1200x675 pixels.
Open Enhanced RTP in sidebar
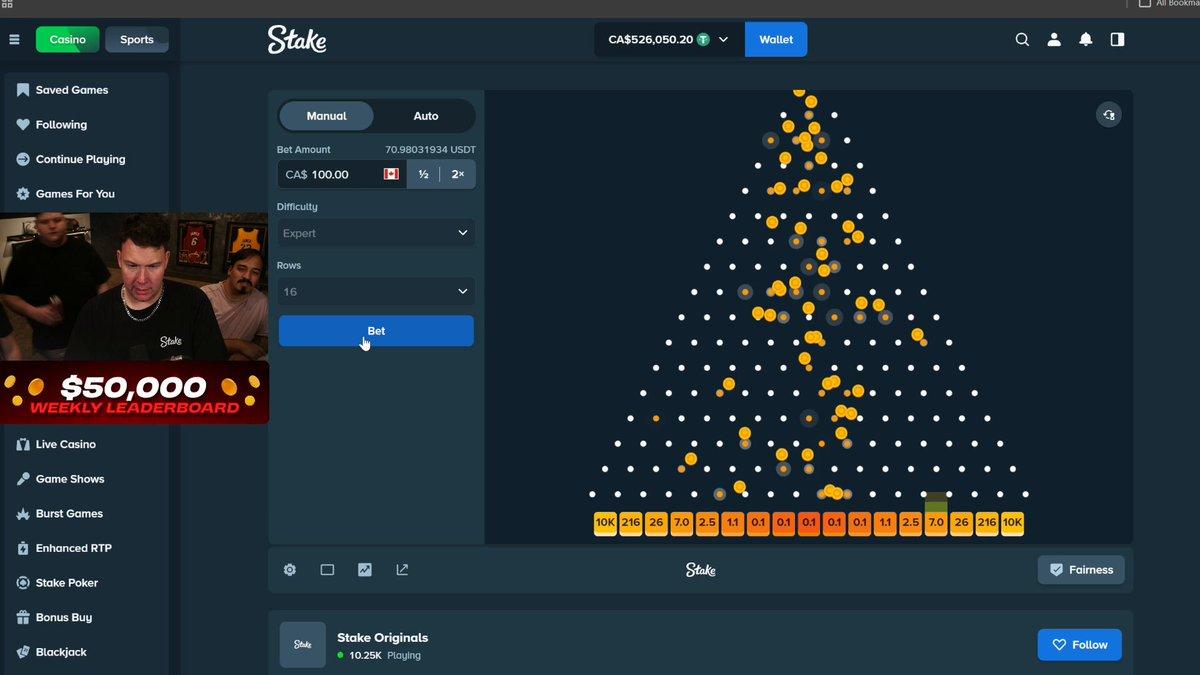coord(86,548)
